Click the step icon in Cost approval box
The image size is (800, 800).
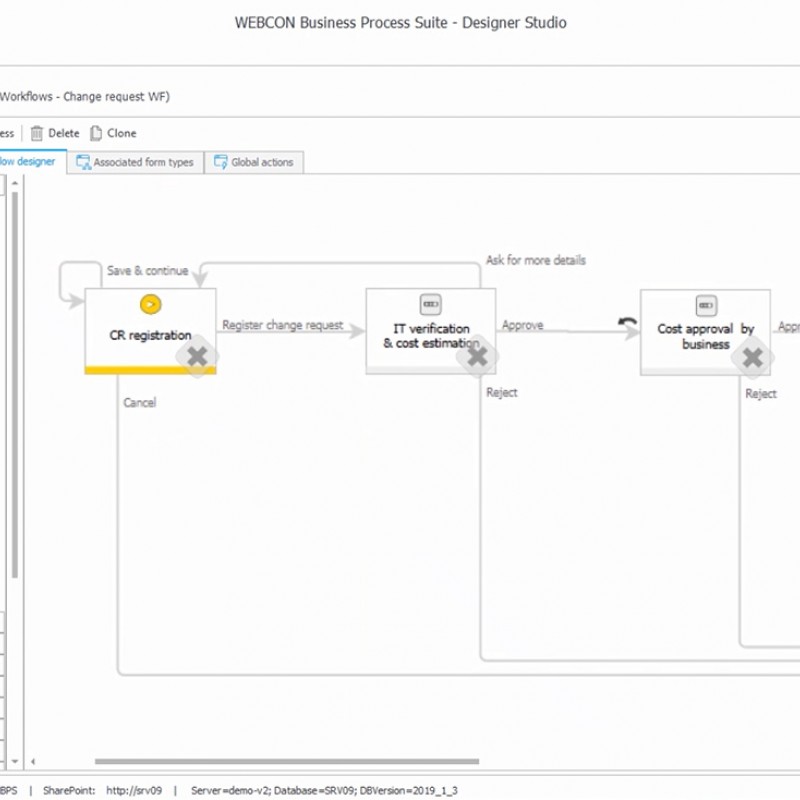pos(705,305)
